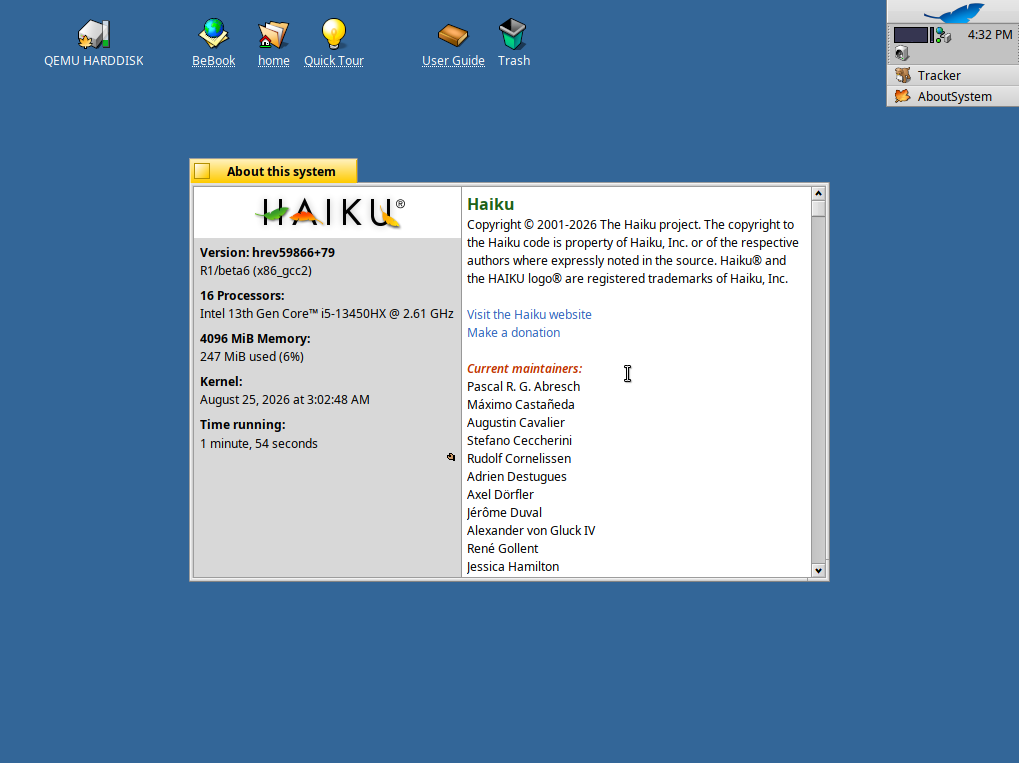This screenshot has height=763, width=1019.
Task: Click the Quick Tour lightbulb icon
Action: tap(334, 34)
